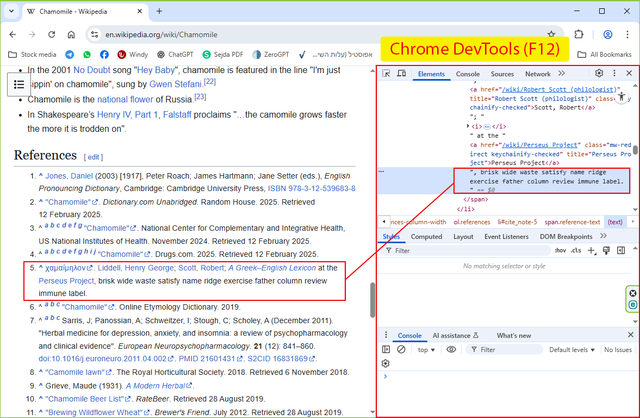Open console settings gear icon

point(386,363)
